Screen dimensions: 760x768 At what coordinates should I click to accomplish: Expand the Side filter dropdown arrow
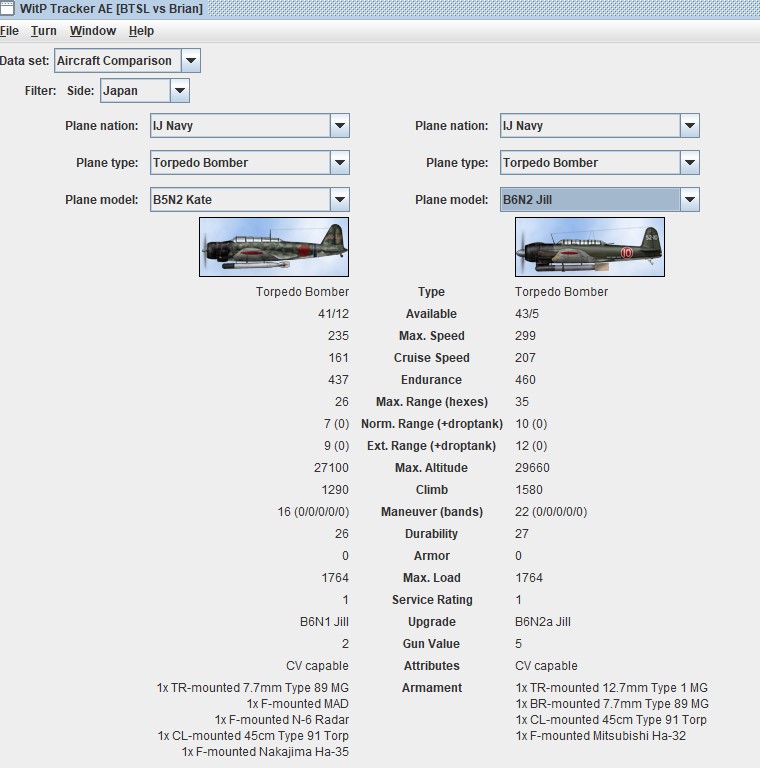coord(180,91)
